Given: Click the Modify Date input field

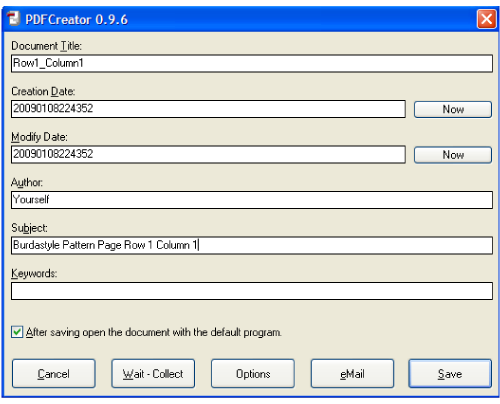Looking at the screenshot, I should tap(208, 154).
